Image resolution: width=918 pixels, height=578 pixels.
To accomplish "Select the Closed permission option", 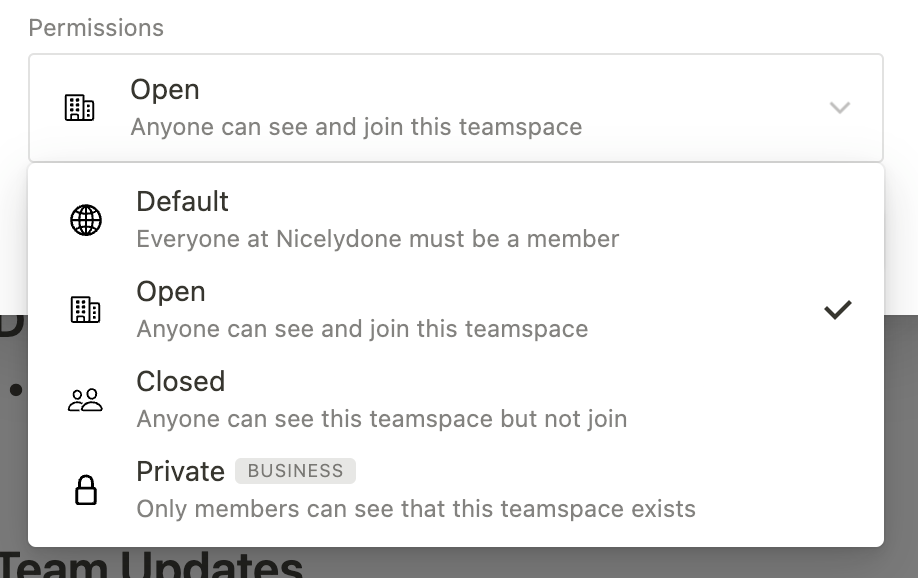I will pyautogui.click(x=181, y=382).
